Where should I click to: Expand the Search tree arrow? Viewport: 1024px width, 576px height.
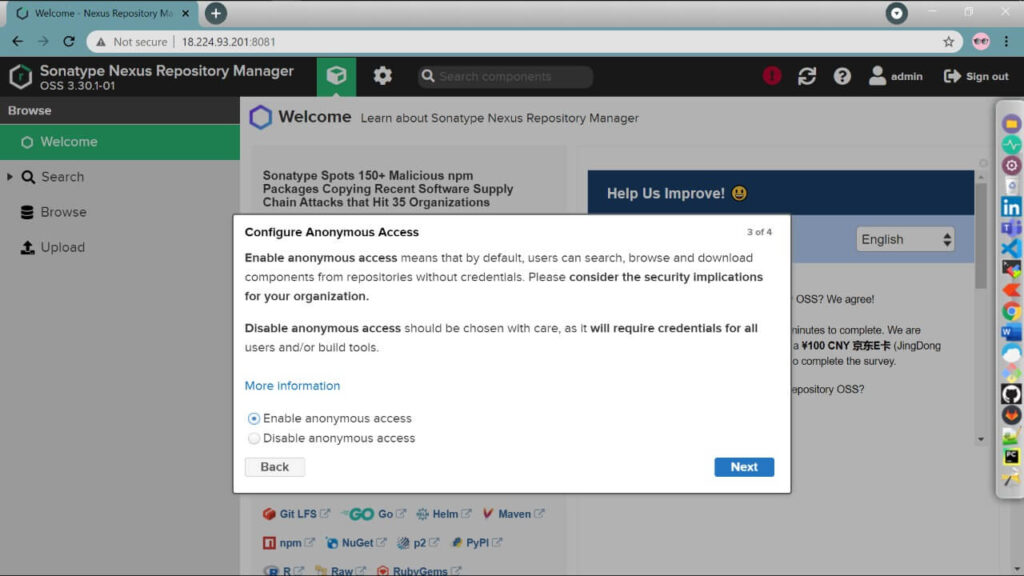pos(10,177)
